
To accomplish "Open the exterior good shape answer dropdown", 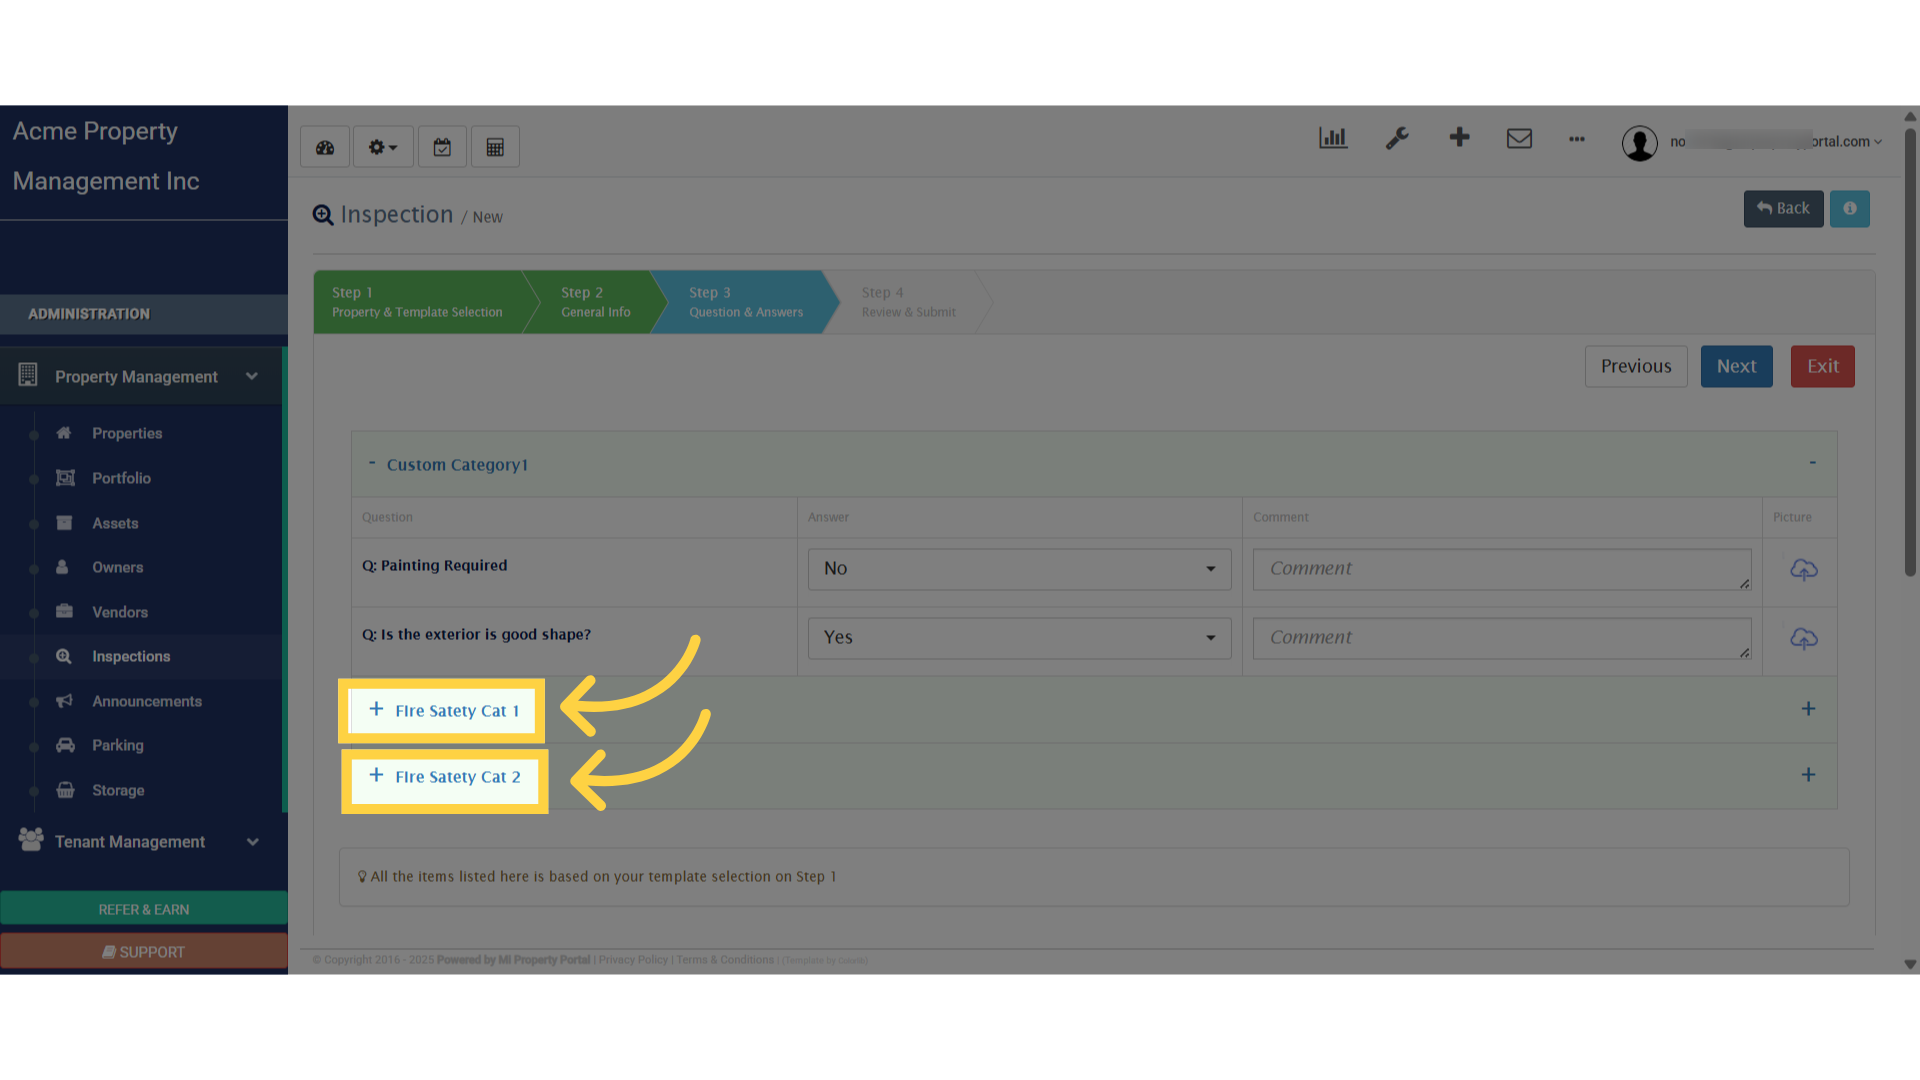I will [1020, 638].
